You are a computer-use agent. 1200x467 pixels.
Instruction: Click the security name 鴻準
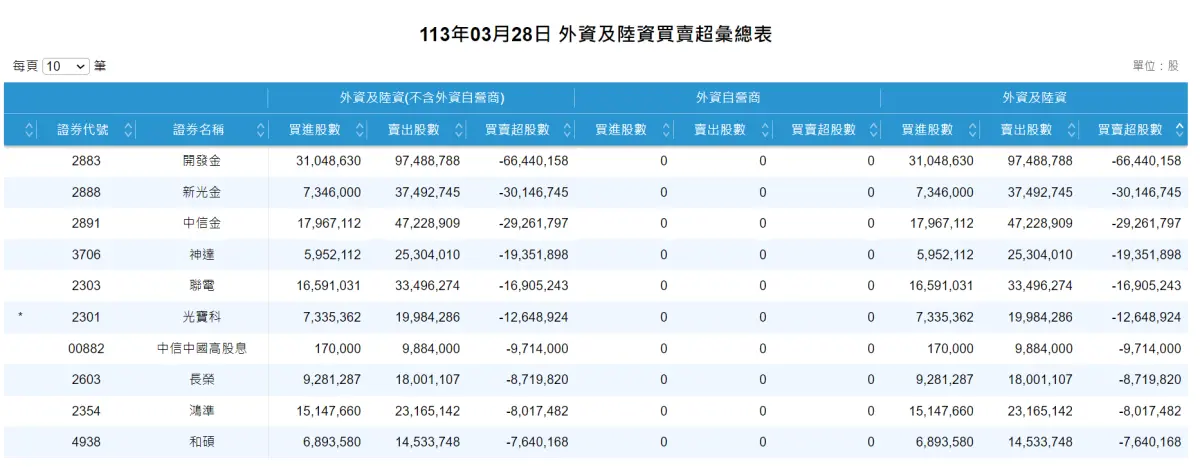tap(201, 411)
